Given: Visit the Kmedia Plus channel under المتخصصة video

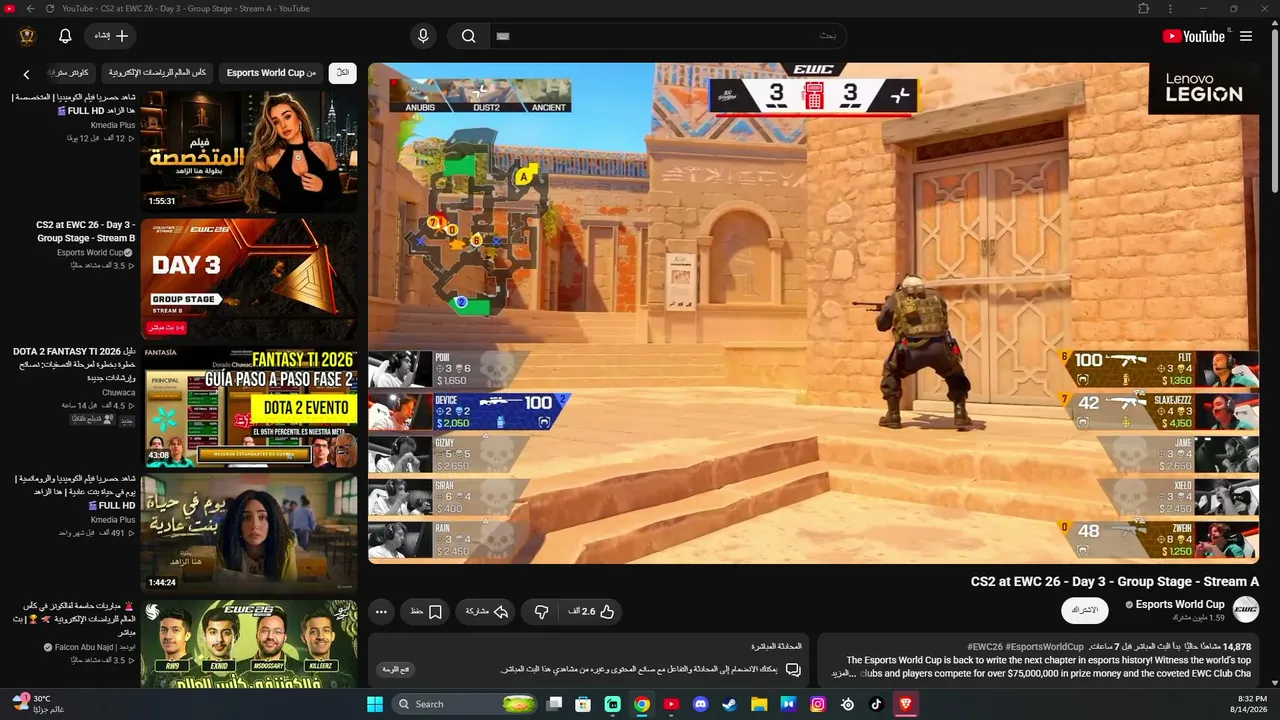Looking at the screenshot, I should (x=113, y=125).
